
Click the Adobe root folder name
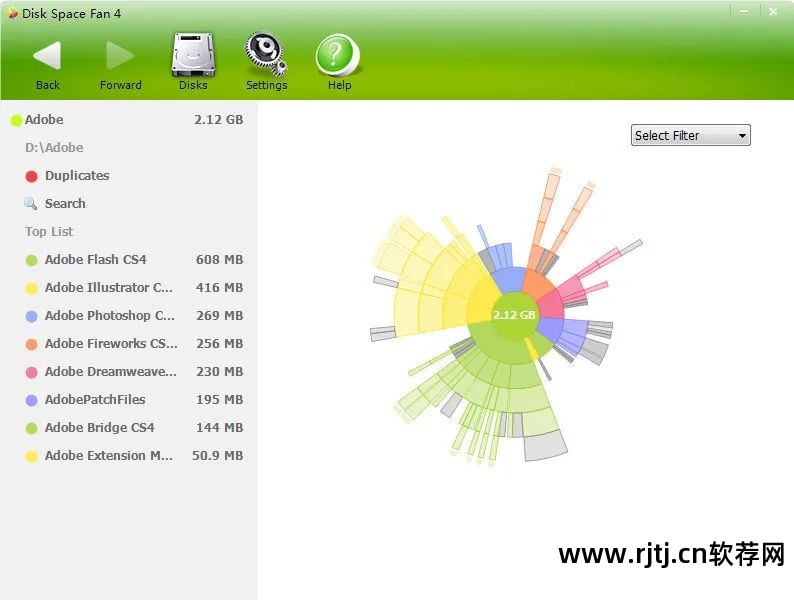(44, 119)
